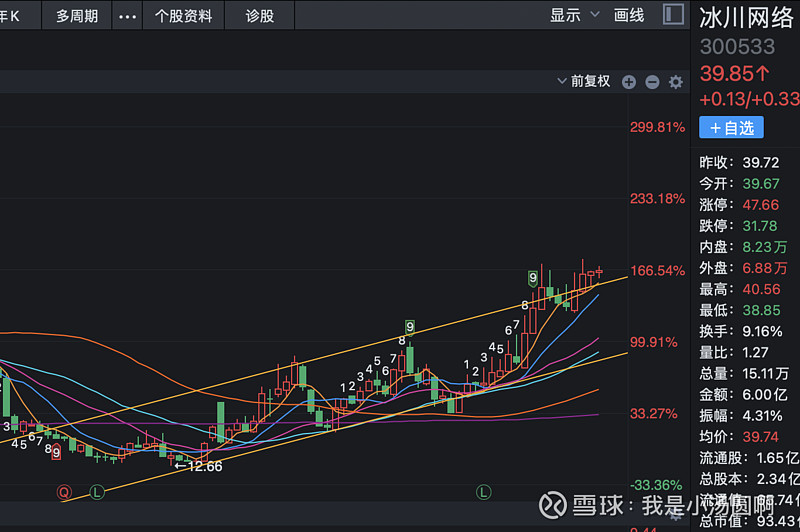Viewport: 800px width, 532px height.
Task: Click the 最低 38.85 value
Action: (761, 310)
